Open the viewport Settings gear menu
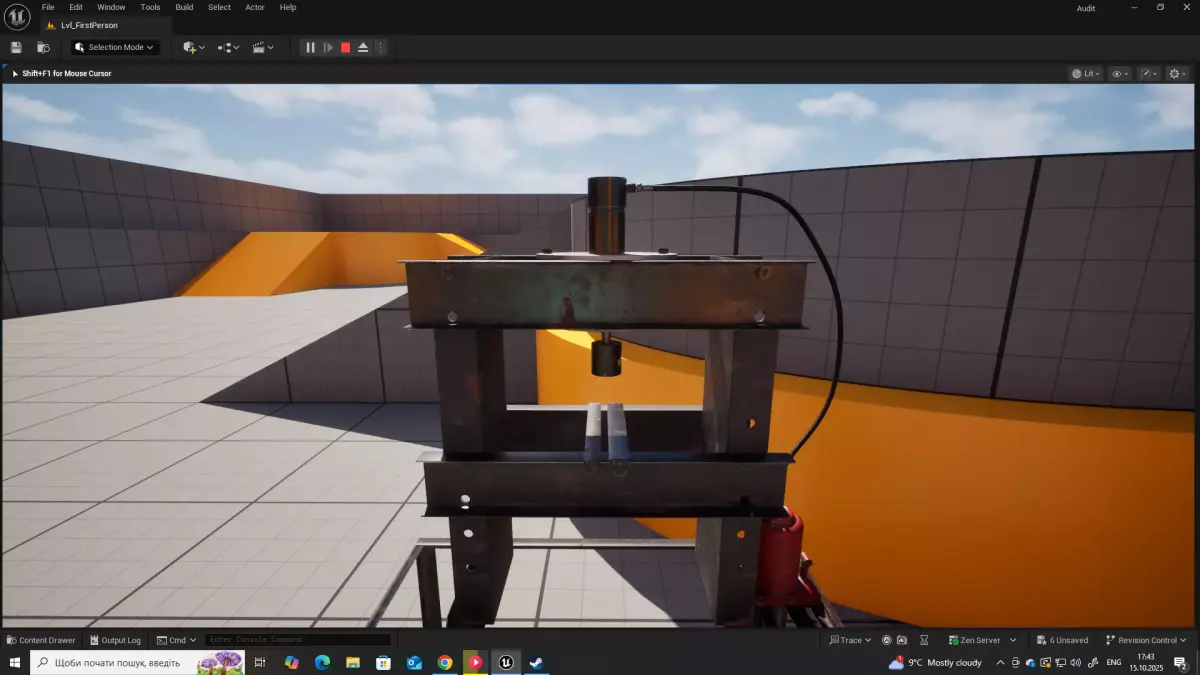Image resolution: width=1200 pixels, height=675 pixels. point(1175,73)
